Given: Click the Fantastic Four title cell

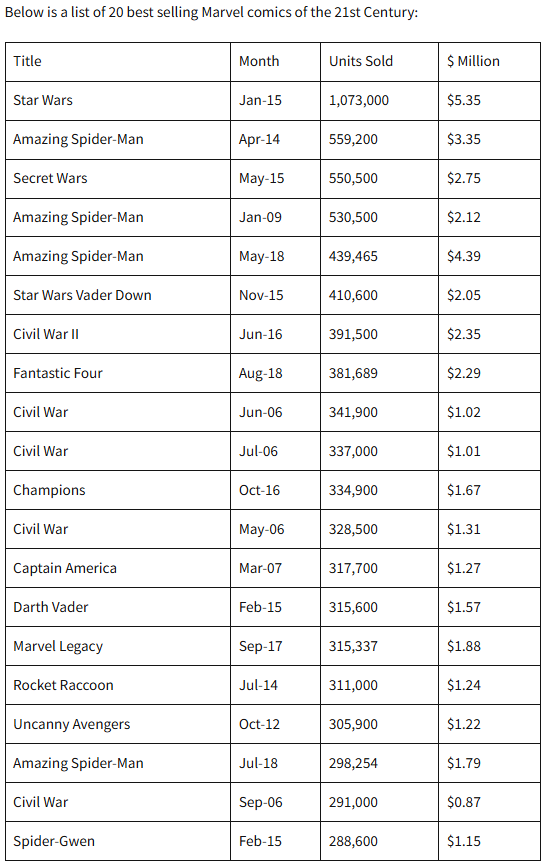Looking at the screenshot, I should (x=118, y=373).
